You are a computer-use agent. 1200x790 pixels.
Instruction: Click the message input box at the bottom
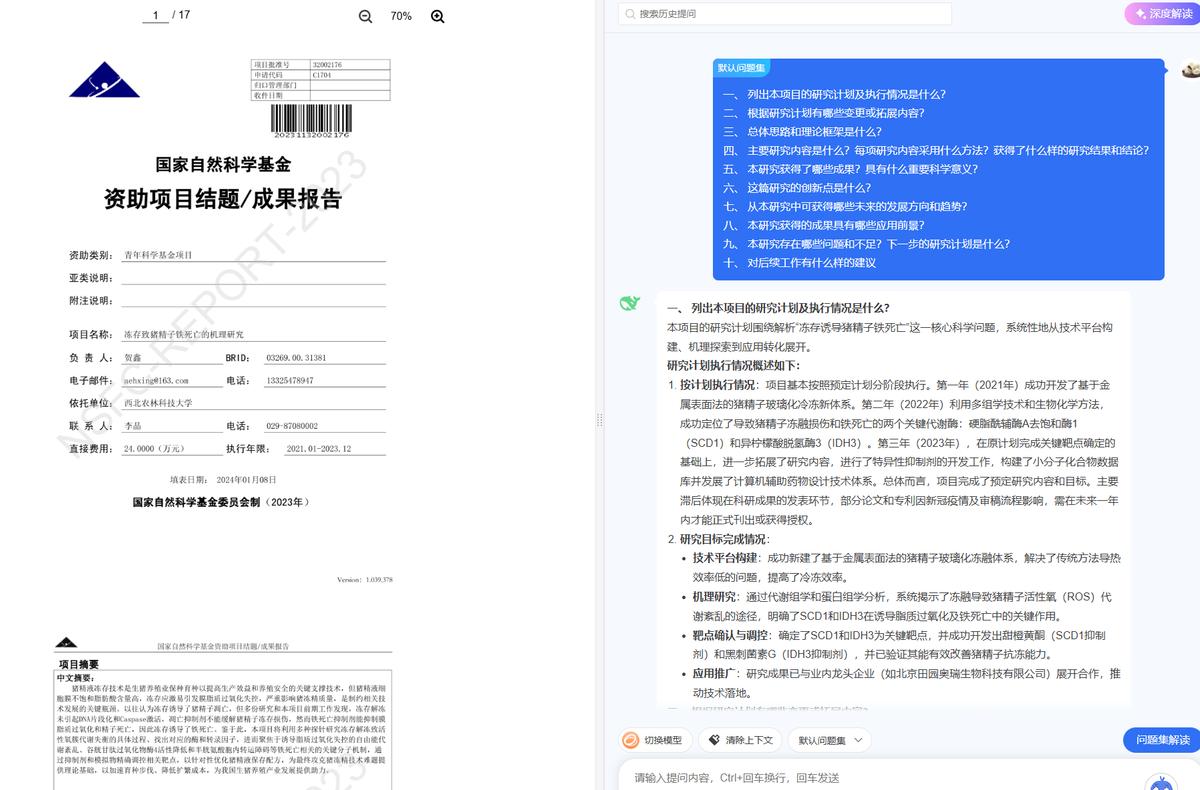[x=850, y=776]
